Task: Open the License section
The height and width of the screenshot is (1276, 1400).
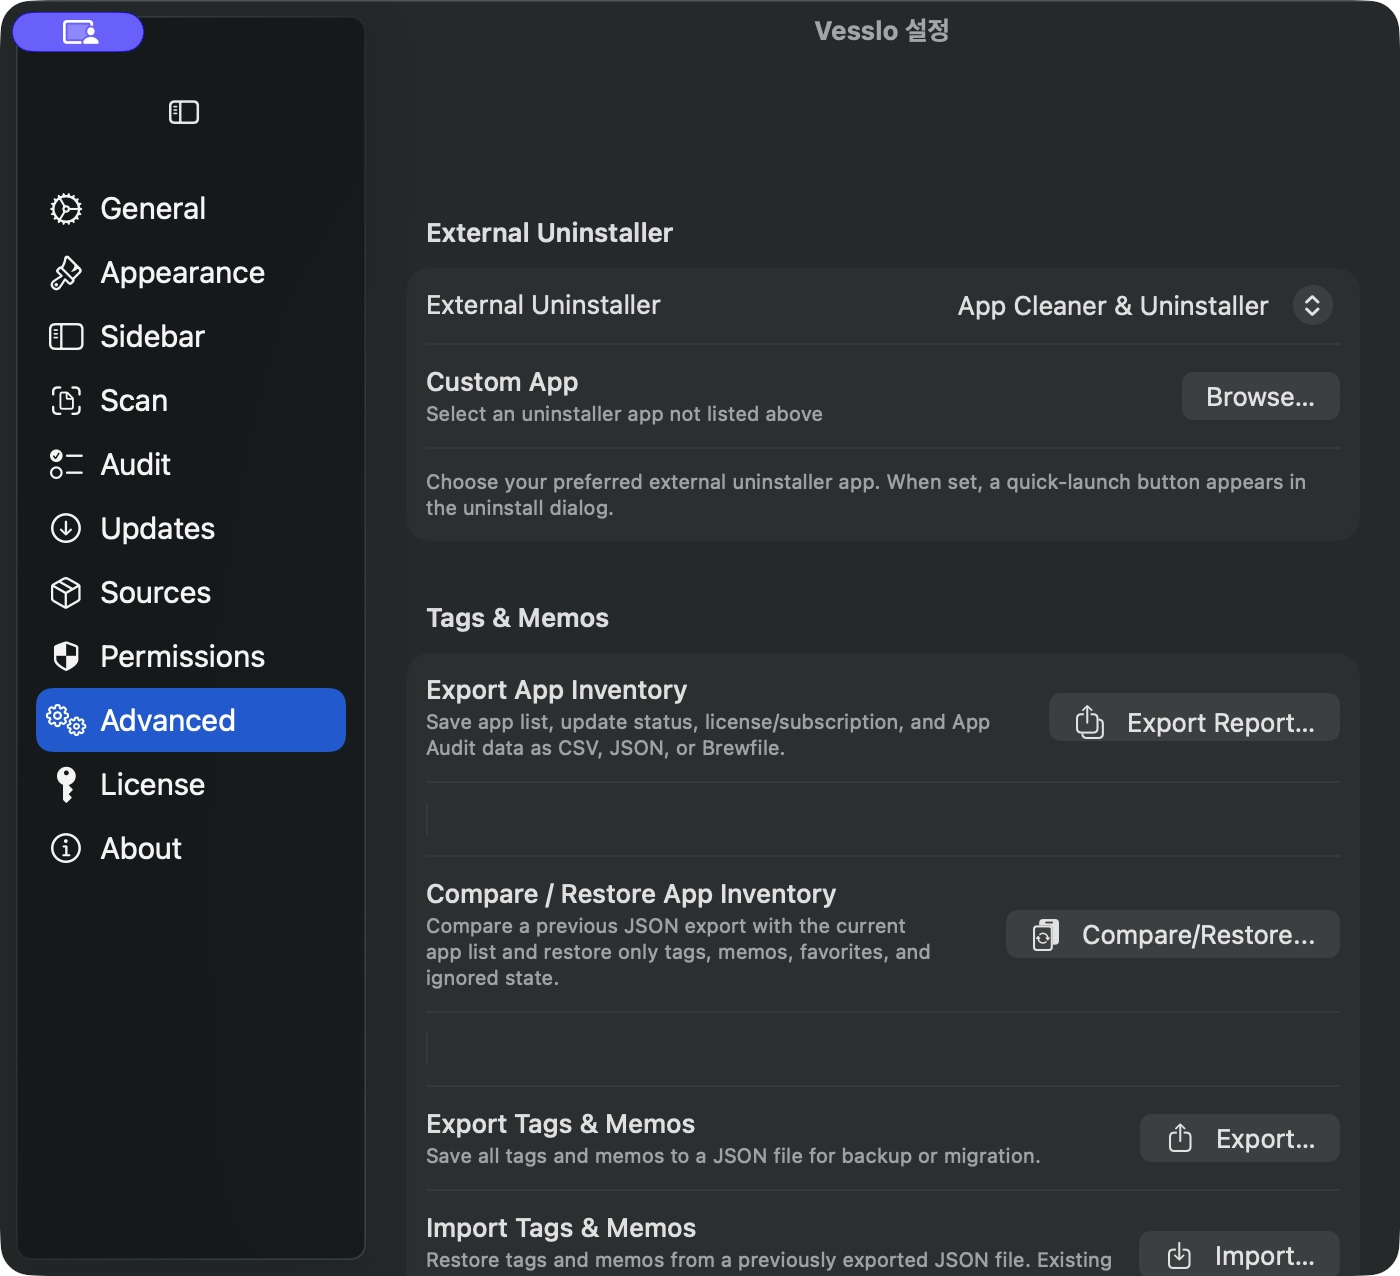Action: (x=191, y=785)
